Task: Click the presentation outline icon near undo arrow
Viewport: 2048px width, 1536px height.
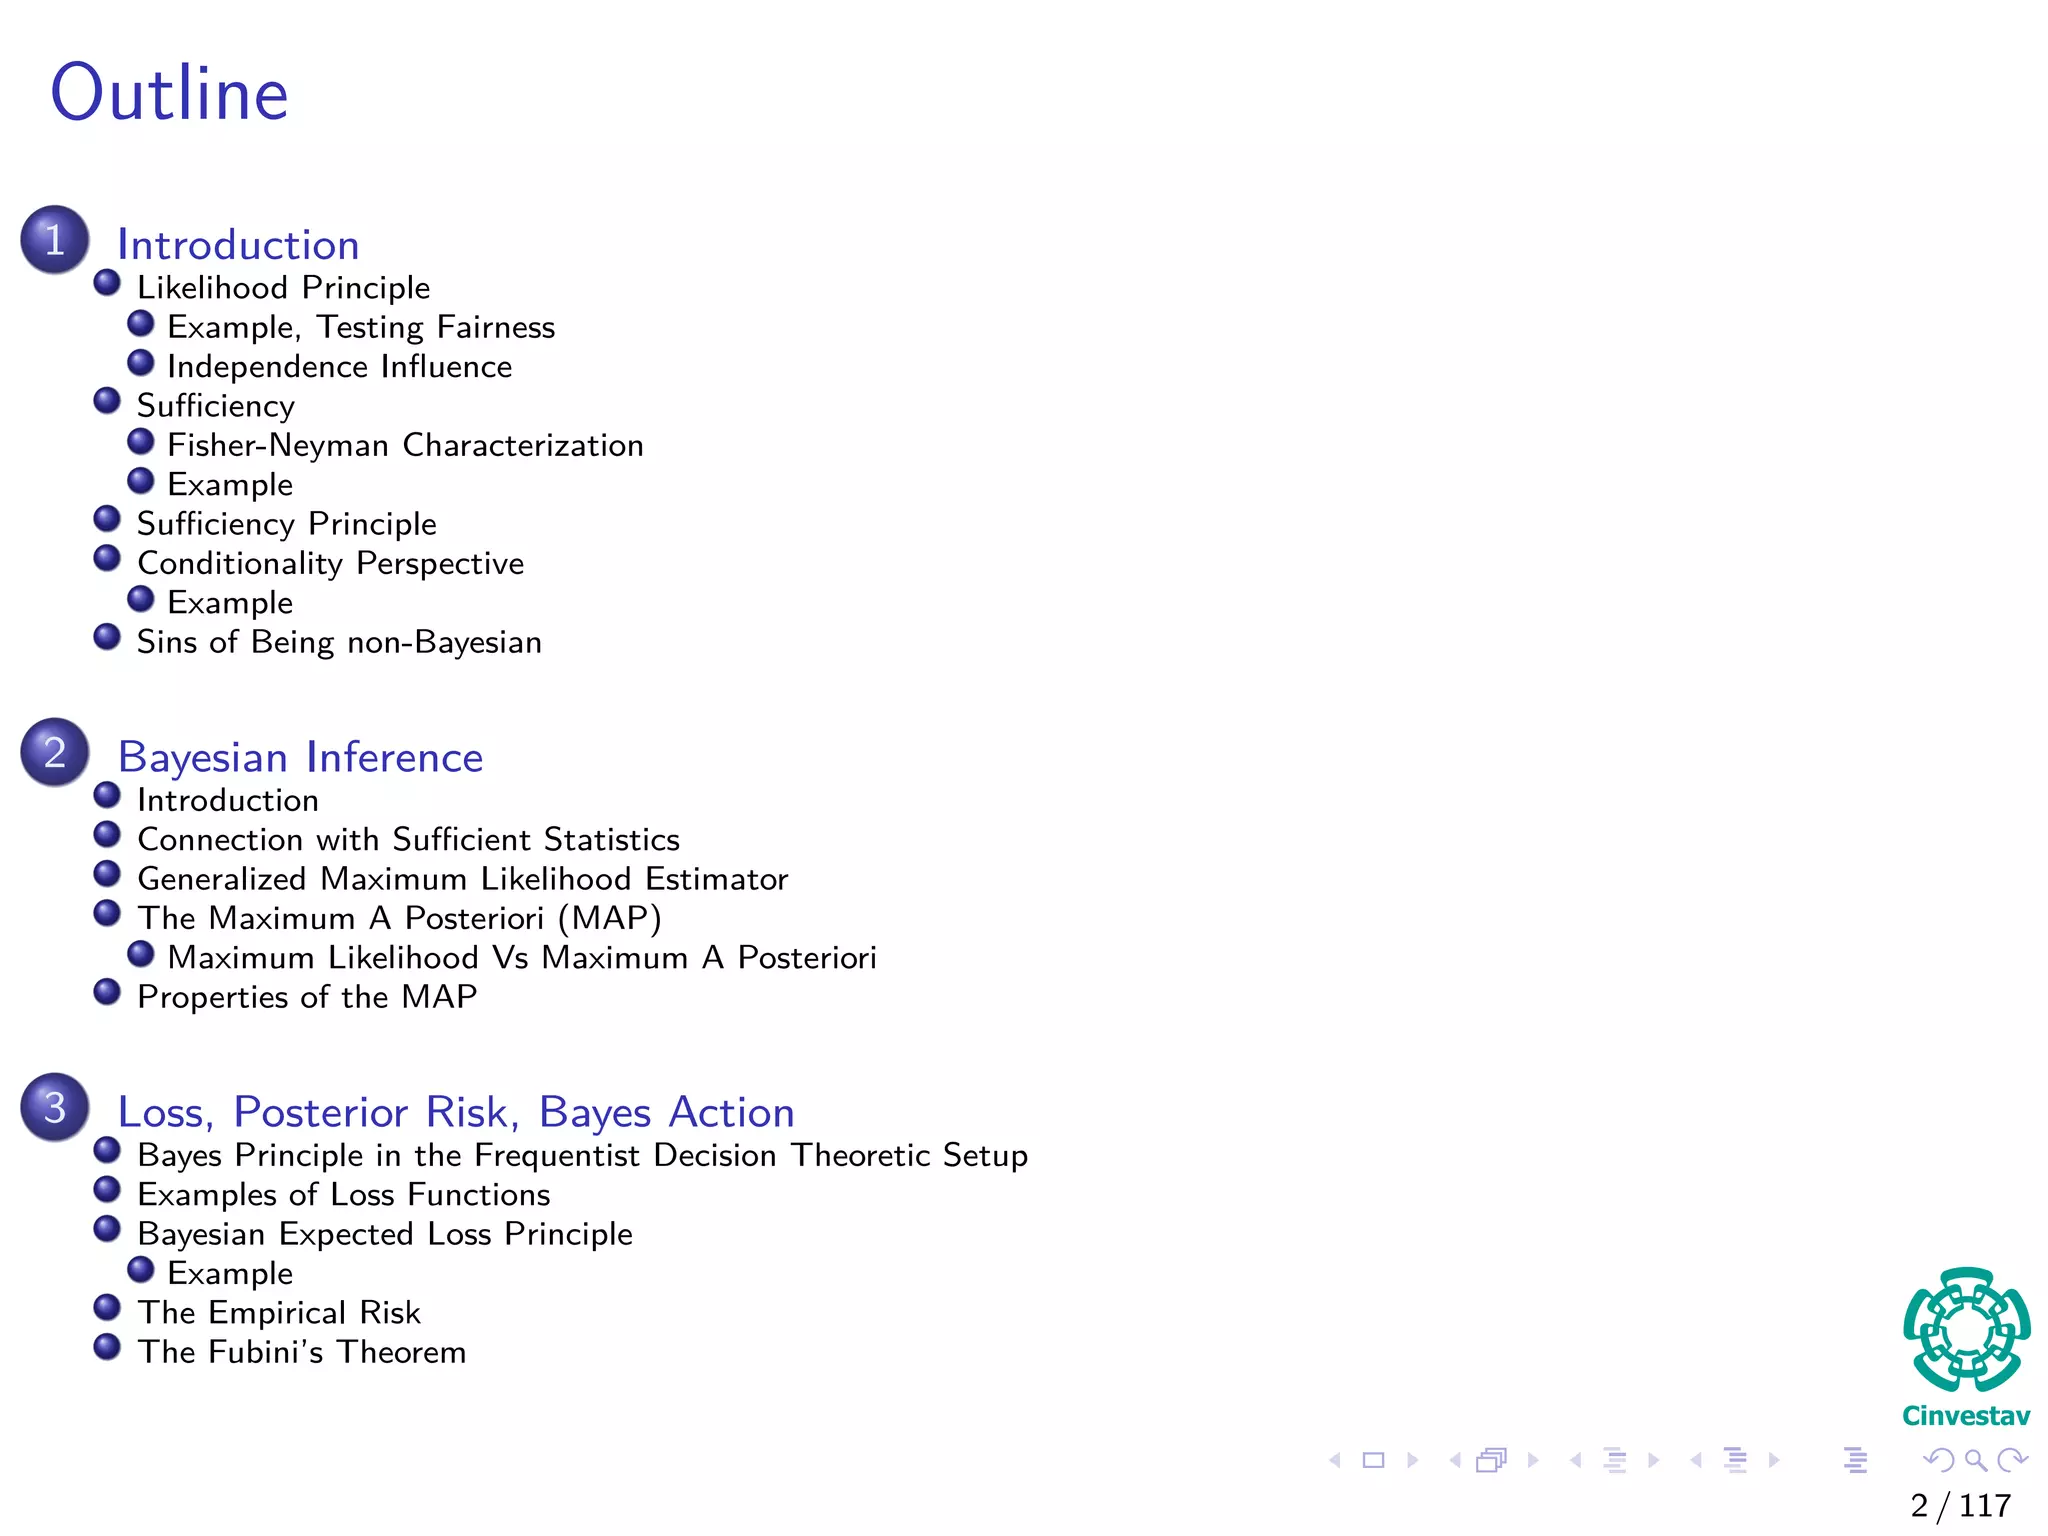Action: (x=1855, y=1460)
